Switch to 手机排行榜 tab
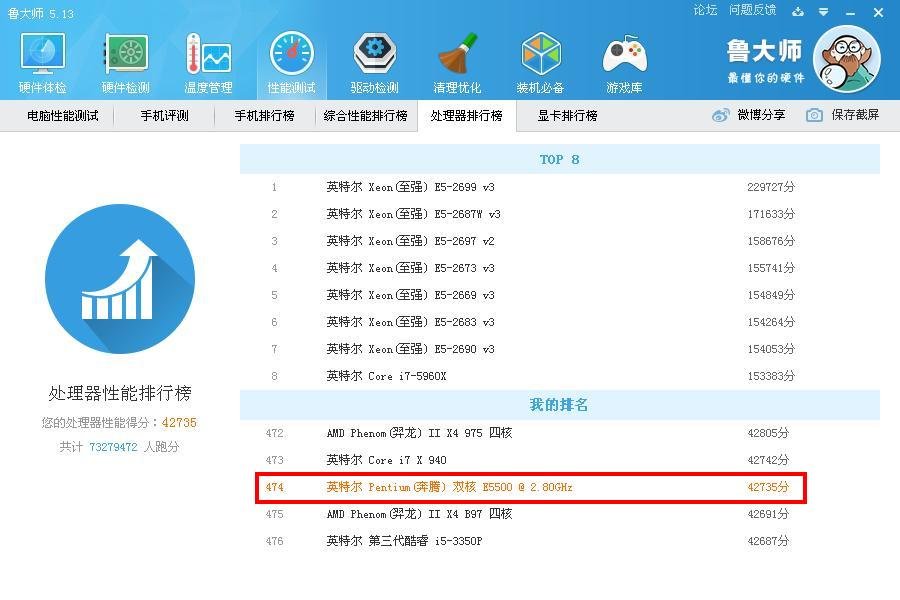This screenshot has width=900, height=600. coord(264,116)
